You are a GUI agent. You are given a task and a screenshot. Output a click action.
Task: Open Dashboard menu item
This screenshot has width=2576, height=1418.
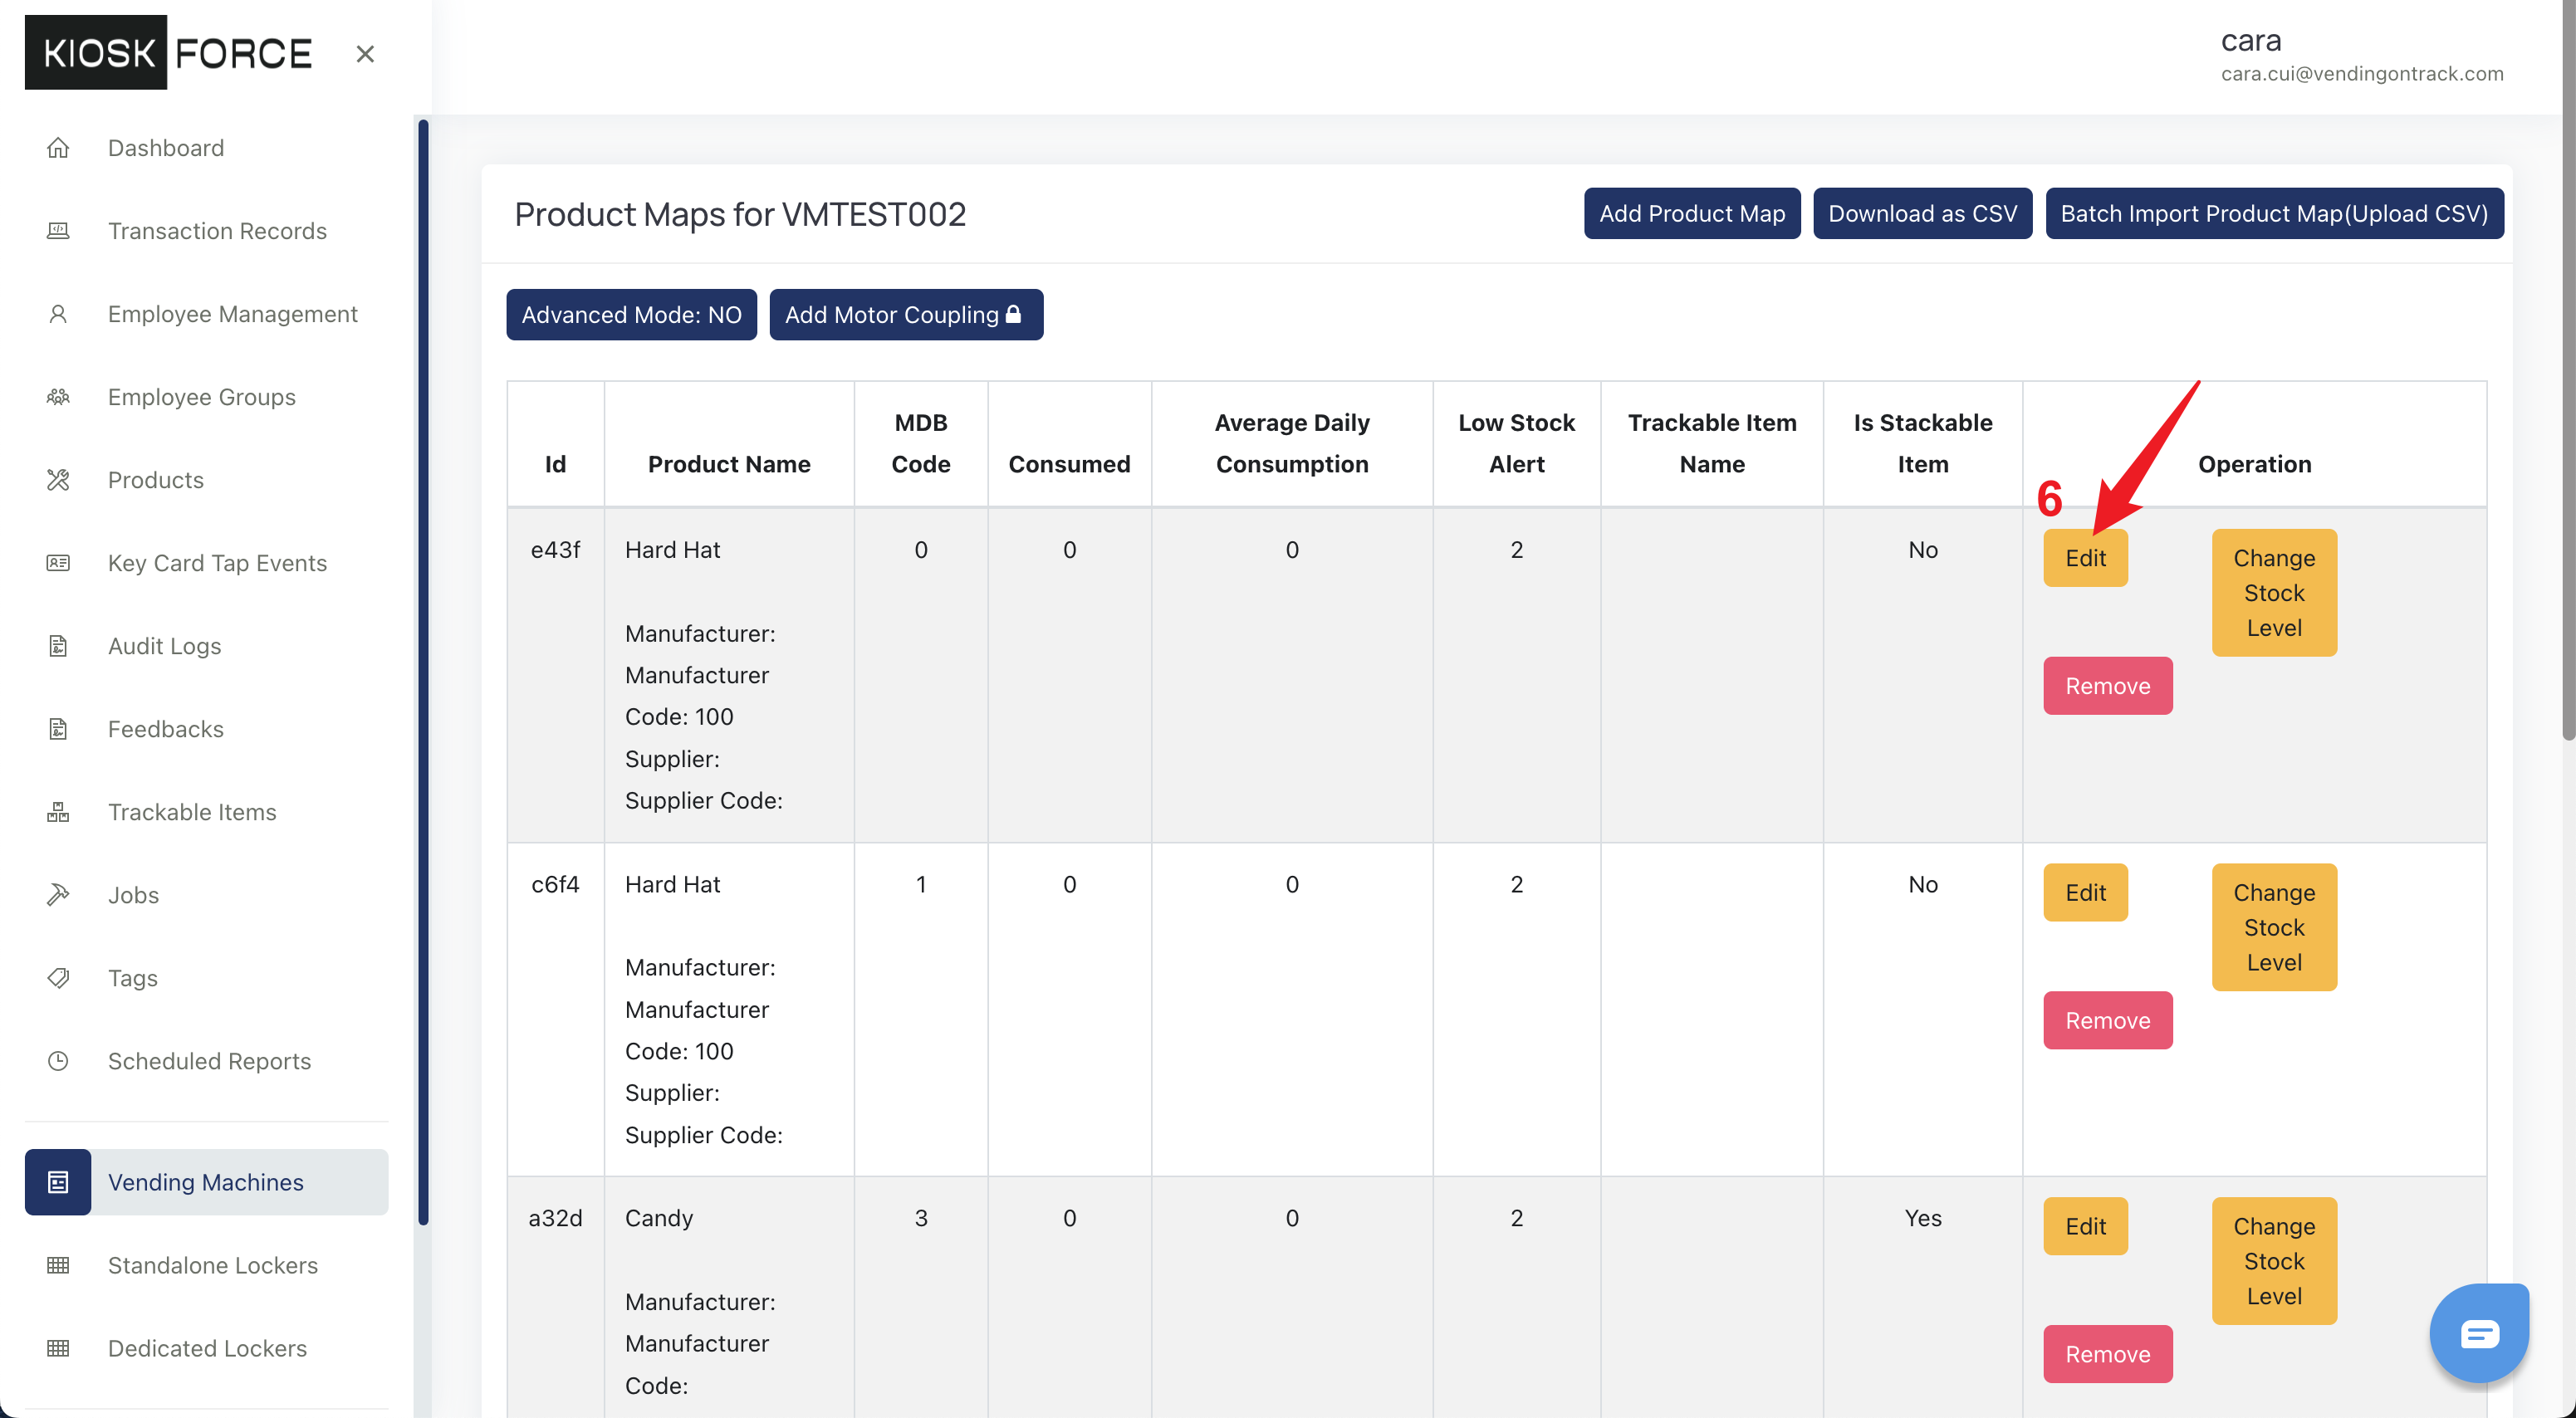tap(166, 148)
